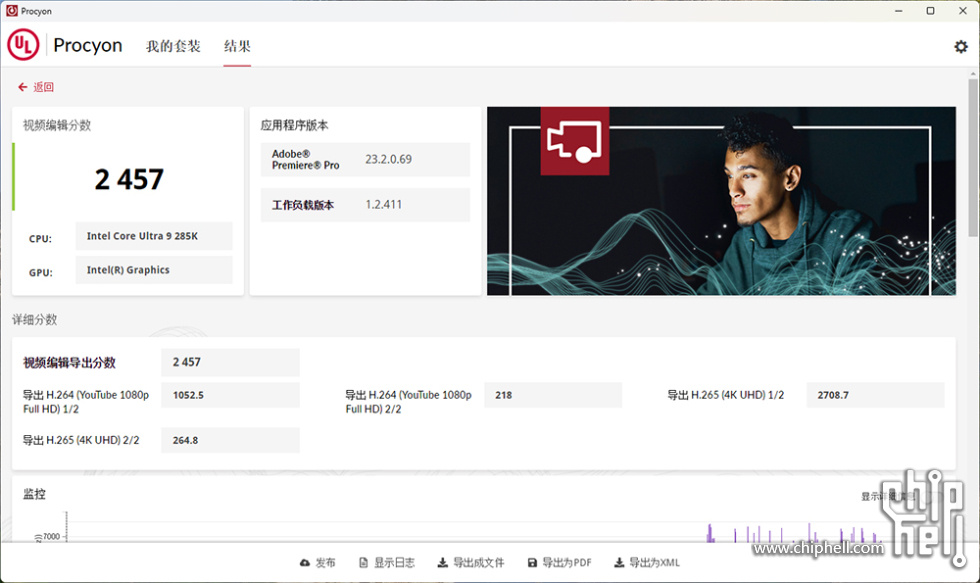The width and height of the screenshot is (980, 583).
Task: Click the vertical scrollbar thumb
Action: tap(973, 157)
